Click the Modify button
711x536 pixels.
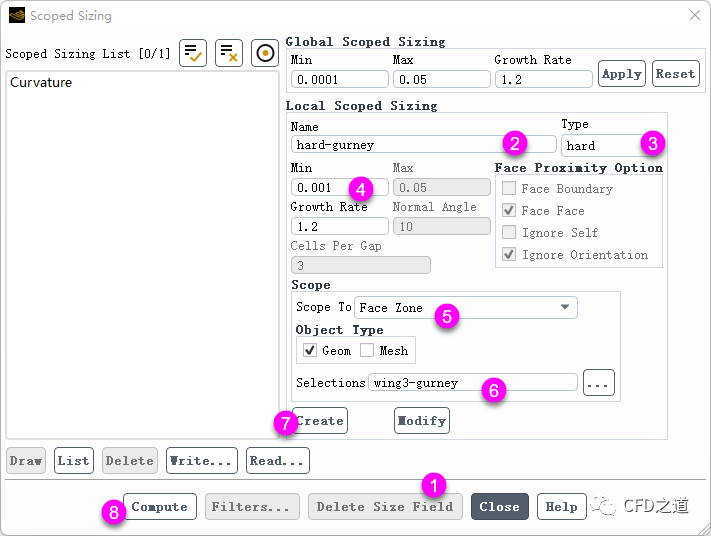[x=422, y=420]
